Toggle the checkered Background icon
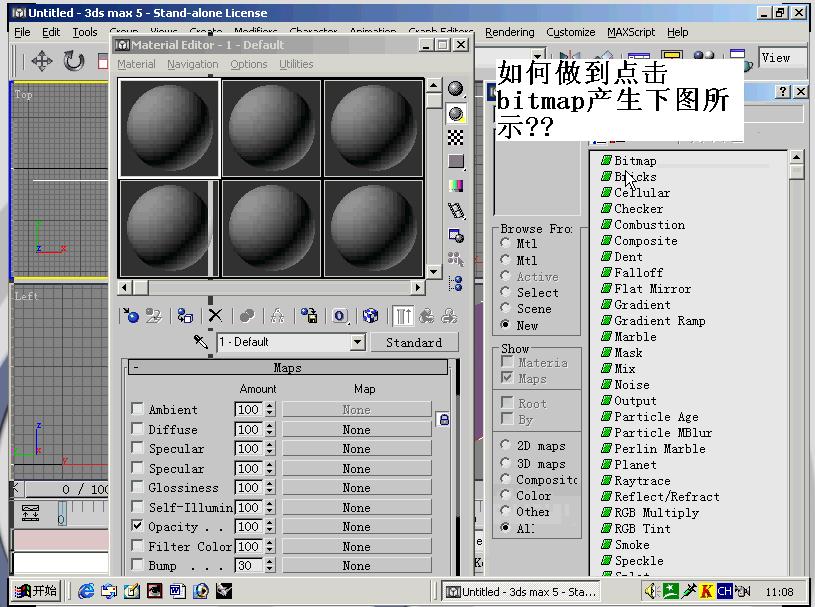This screenshot has height=607, width=815. 456,138
